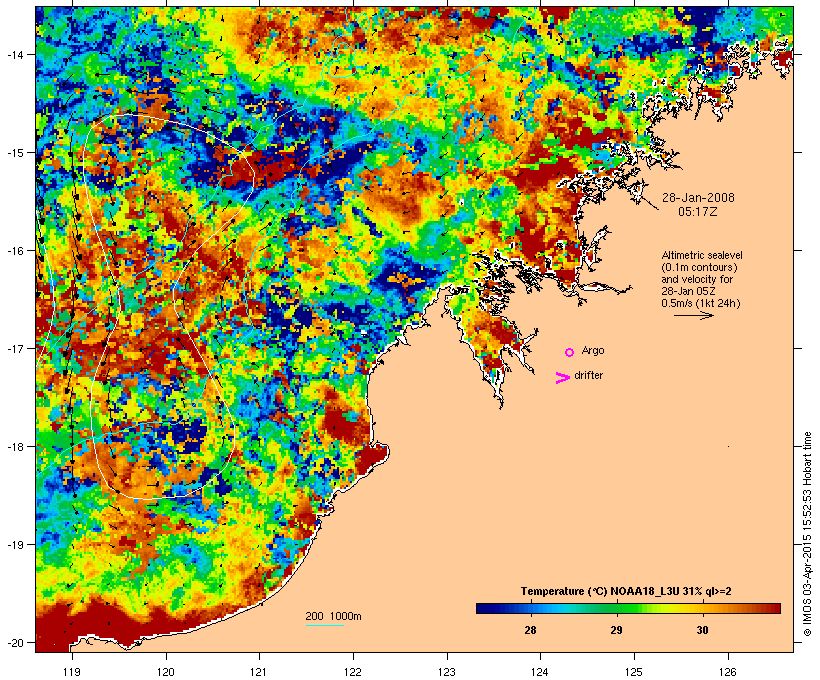
Task: Click the temperature color bar
Action: 628,608
